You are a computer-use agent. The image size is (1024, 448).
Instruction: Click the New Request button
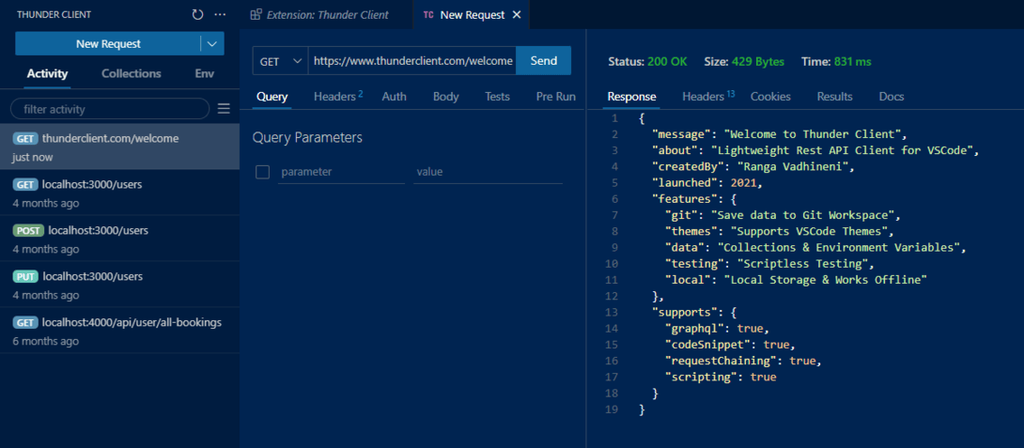(108, 44)
